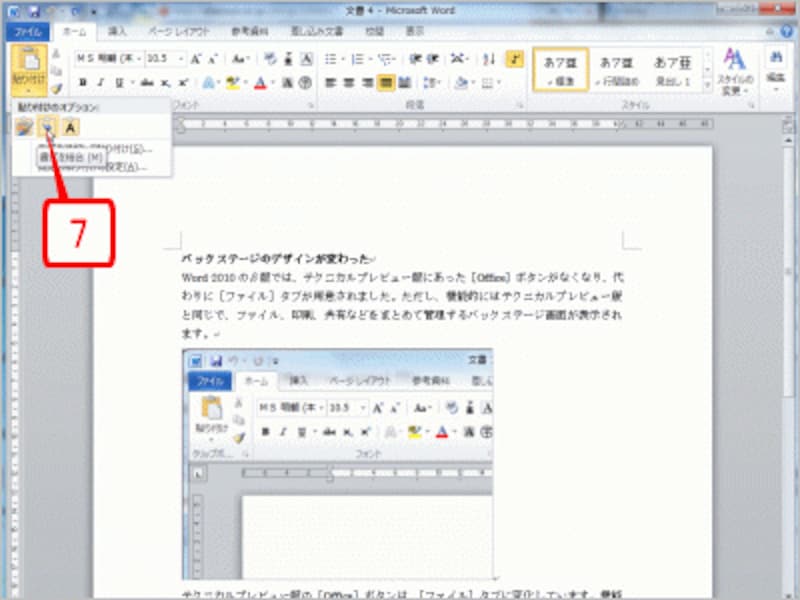Screen dimensions: 800x600
Task: Open the font color dropdown arrow
Action: 271,79
